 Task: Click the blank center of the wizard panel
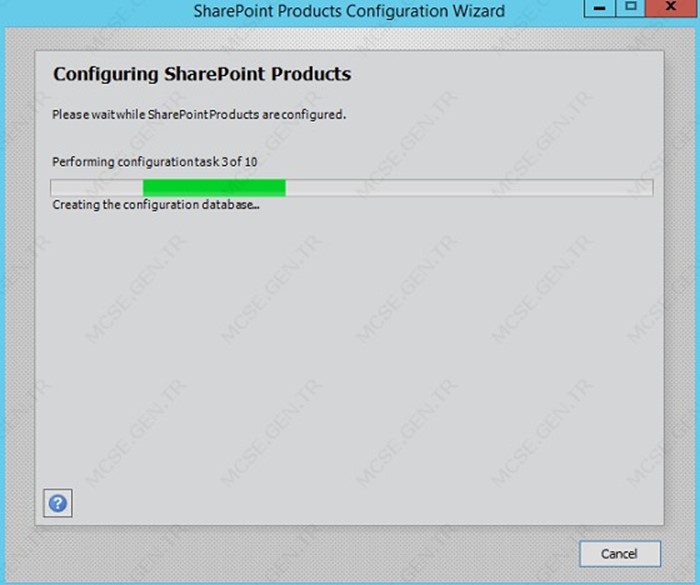(349, 348)
